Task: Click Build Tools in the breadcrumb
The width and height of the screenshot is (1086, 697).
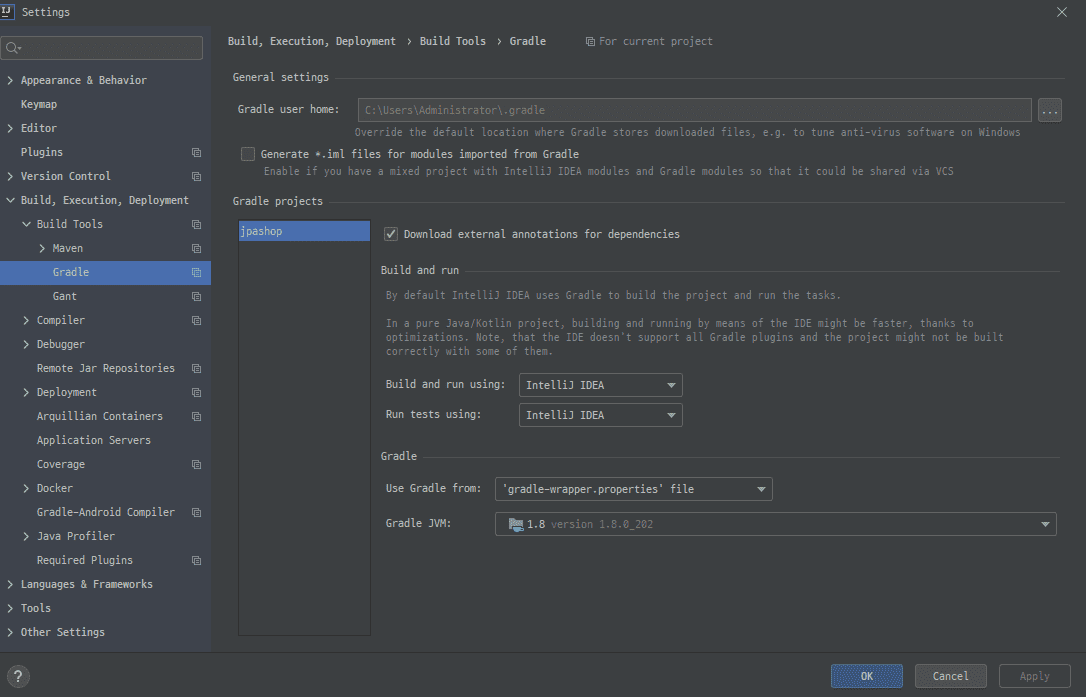Action: (x=452, y=41)
